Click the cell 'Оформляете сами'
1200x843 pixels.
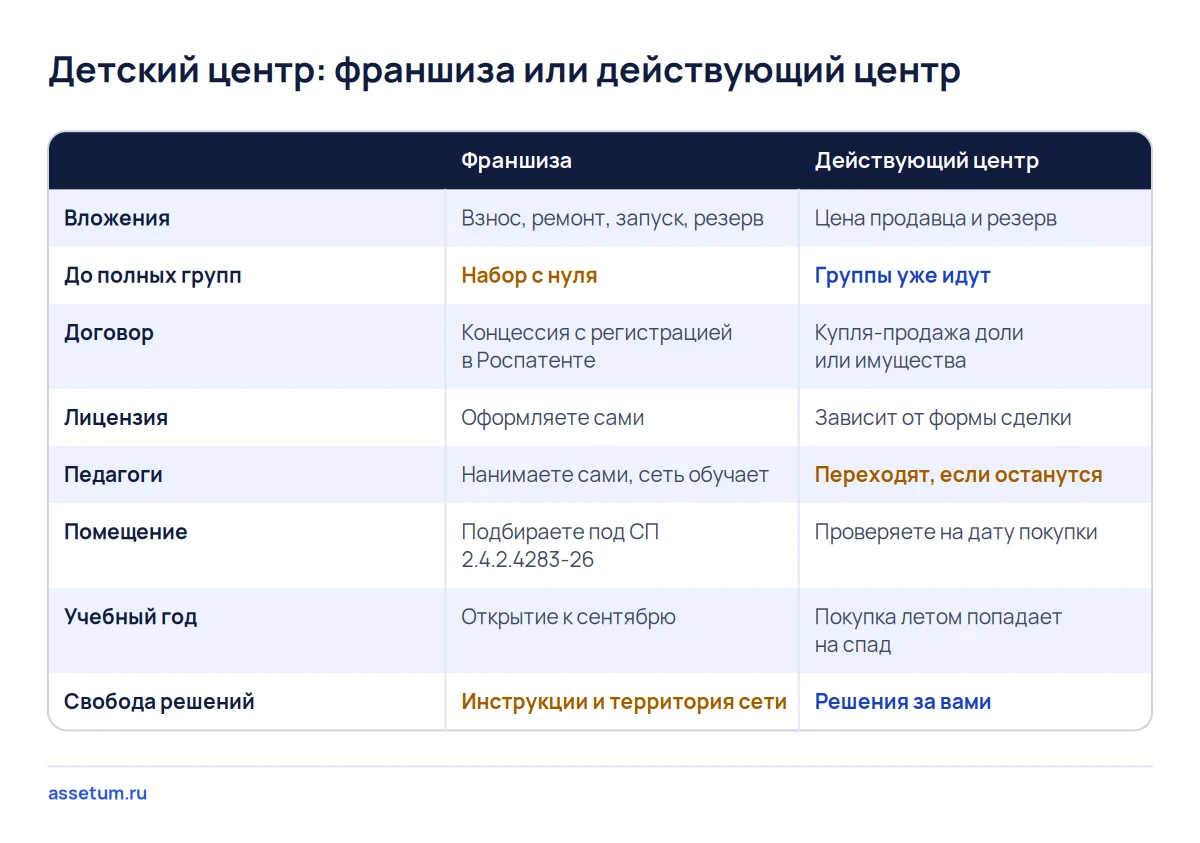click(x=552, y=417)
